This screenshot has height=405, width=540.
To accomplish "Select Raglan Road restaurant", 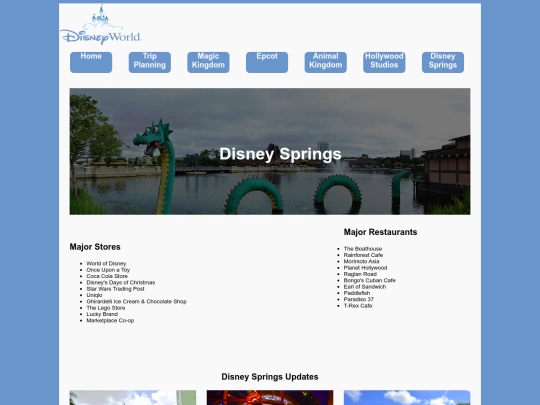I will click(360, 274).
